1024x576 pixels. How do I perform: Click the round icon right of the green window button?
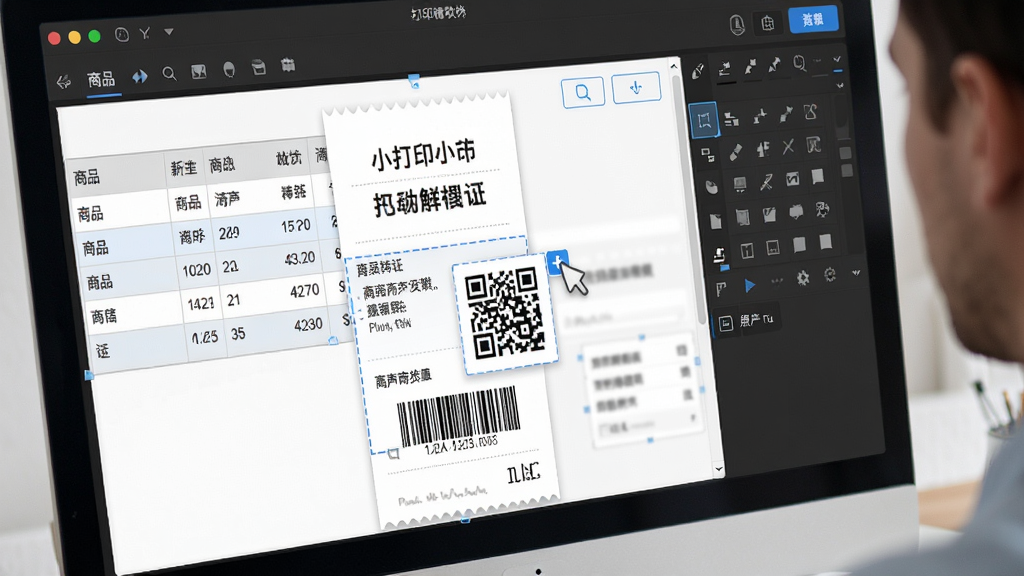122,35
